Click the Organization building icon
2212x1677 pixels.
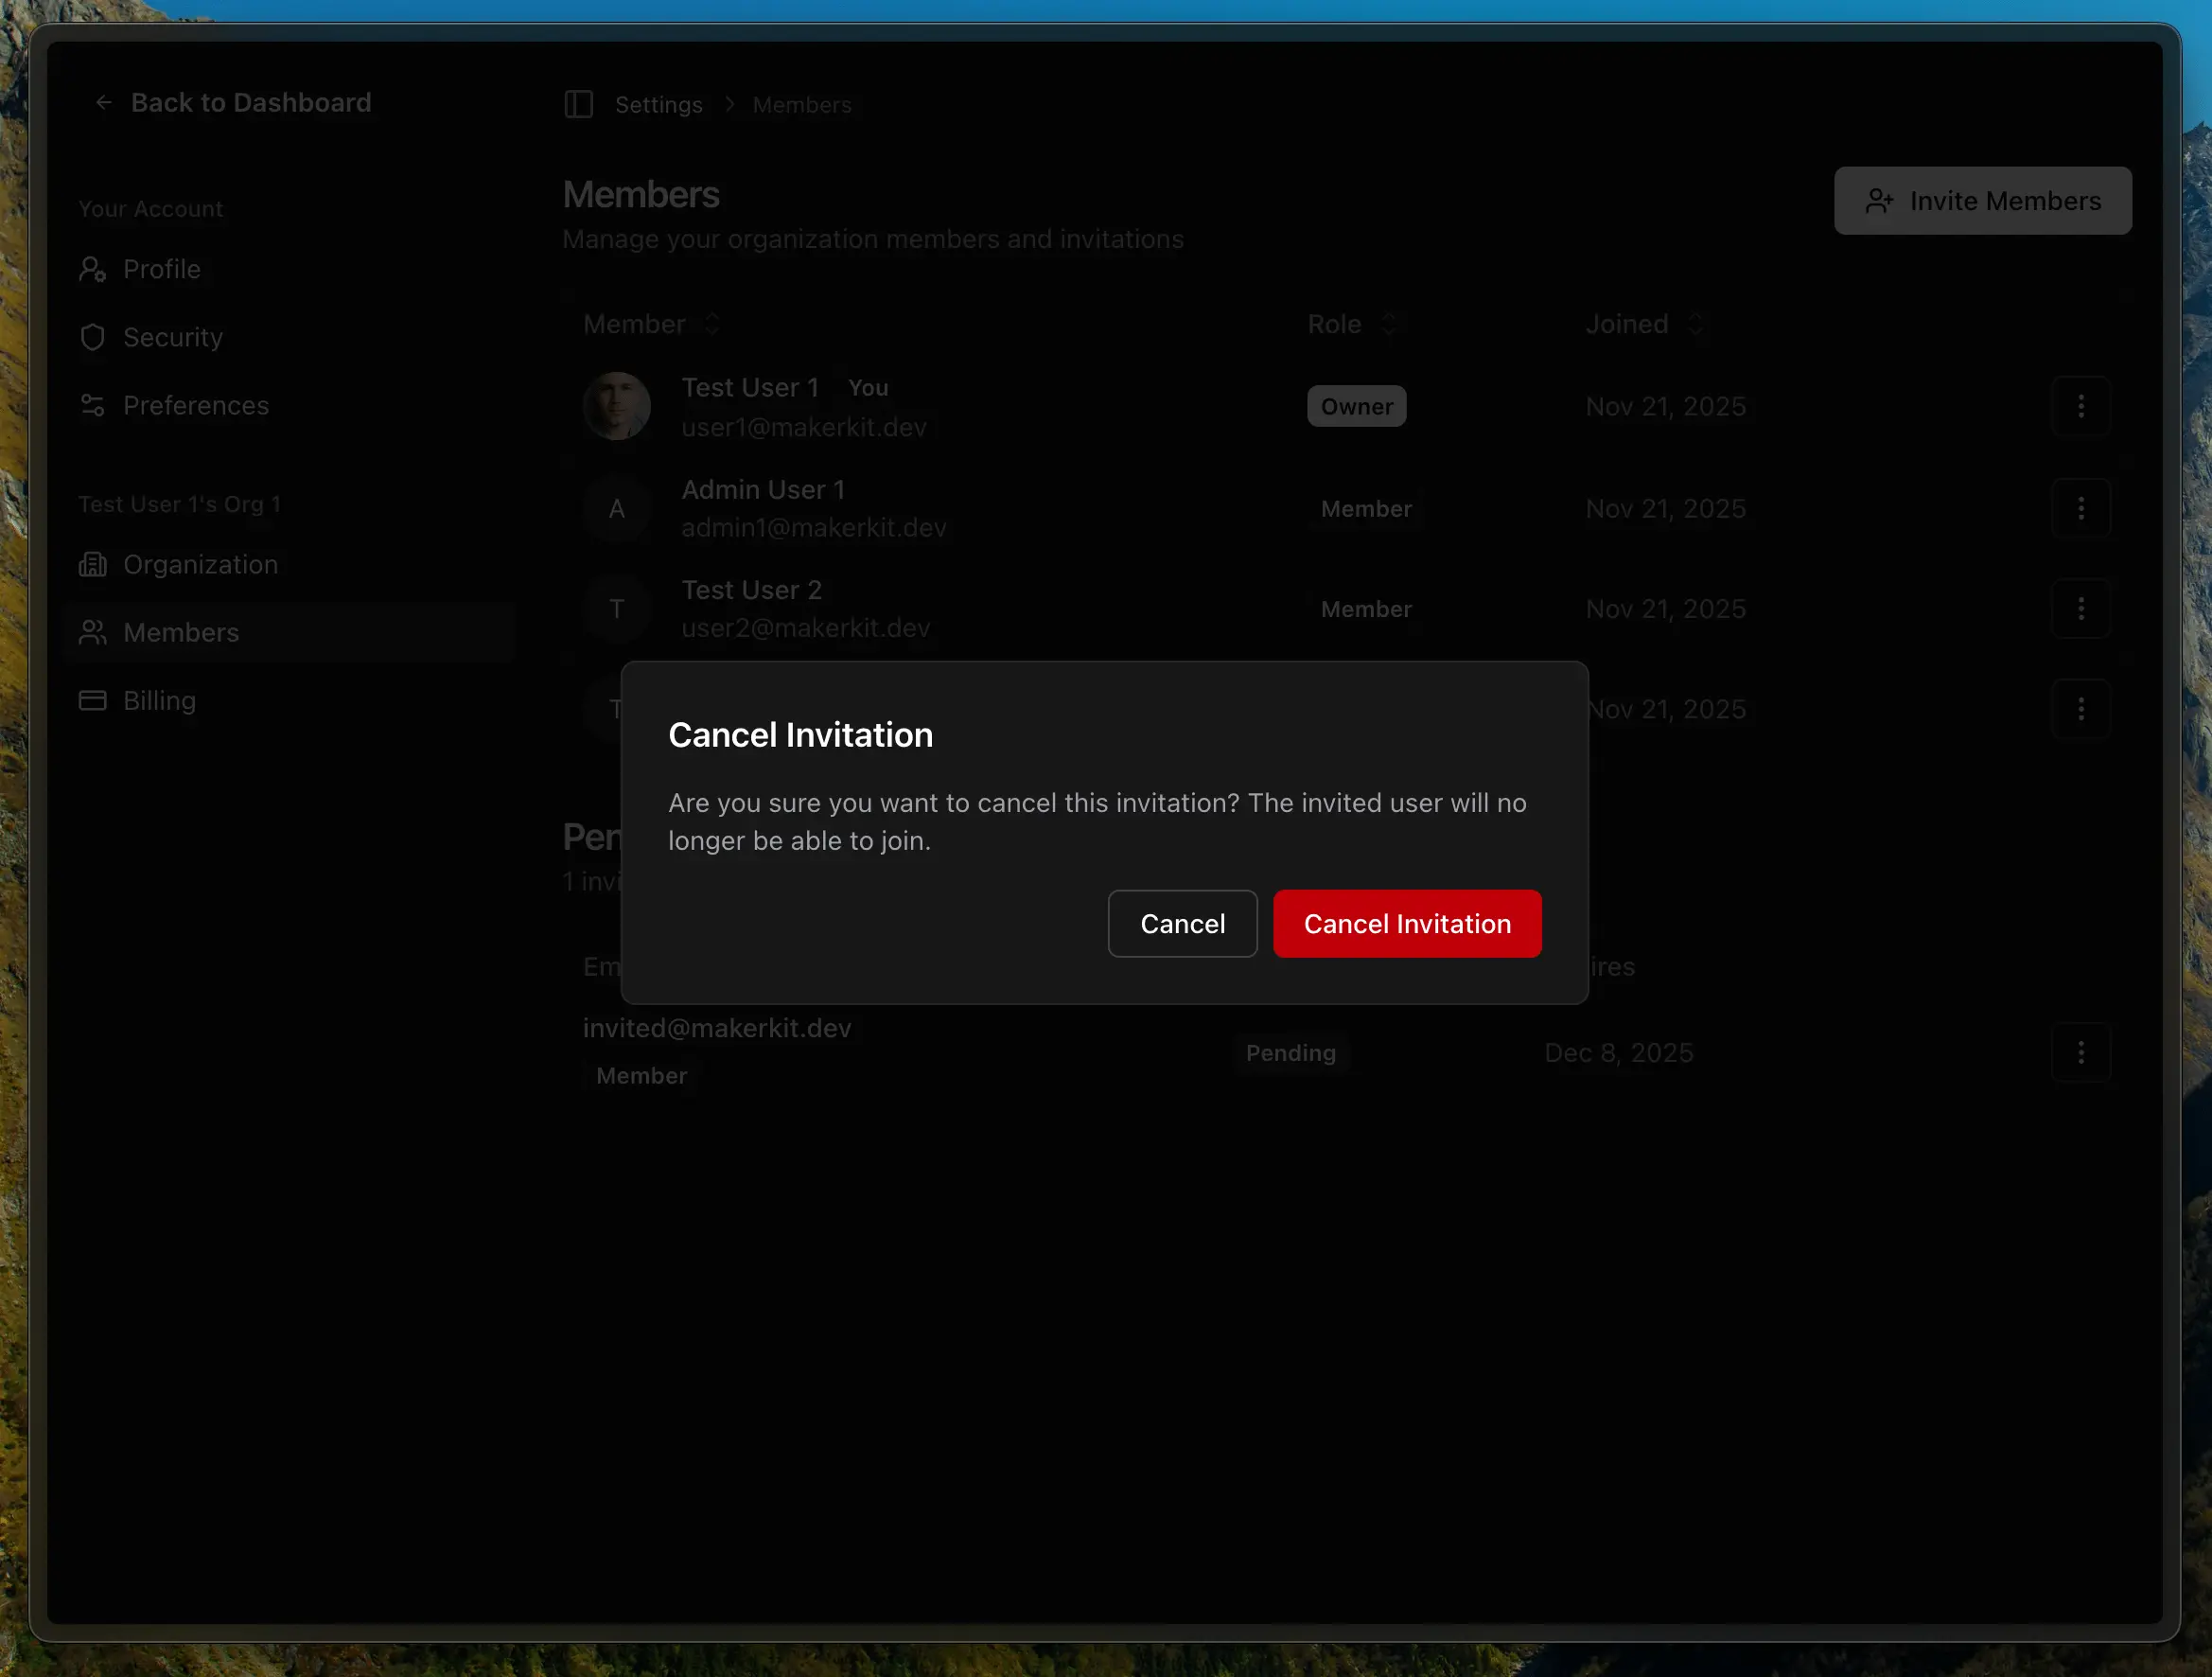pos(92,564)
